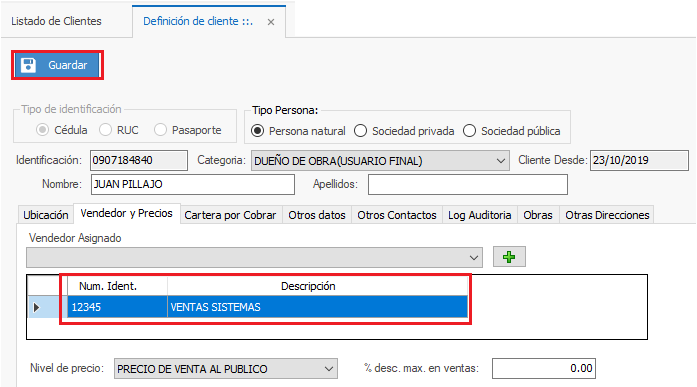697x387 pixels.
Task: Open the Log Auditoria tab
Action: tap(479, 215)
